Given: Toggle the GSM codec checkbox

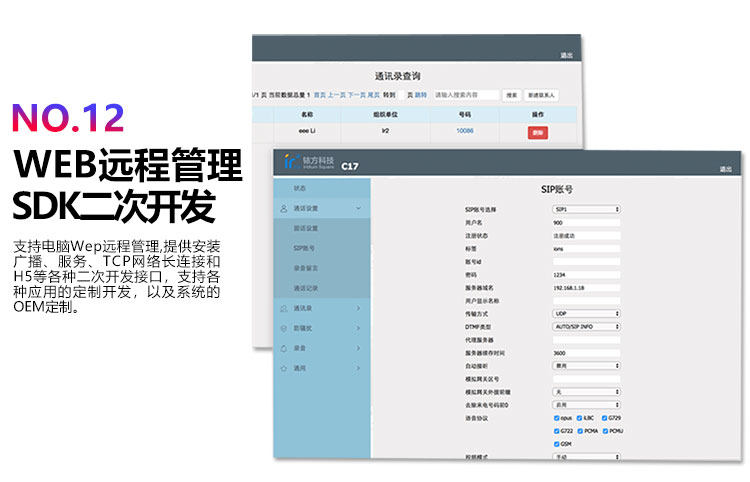Looking at the screenshot, I should coord(556,444).
